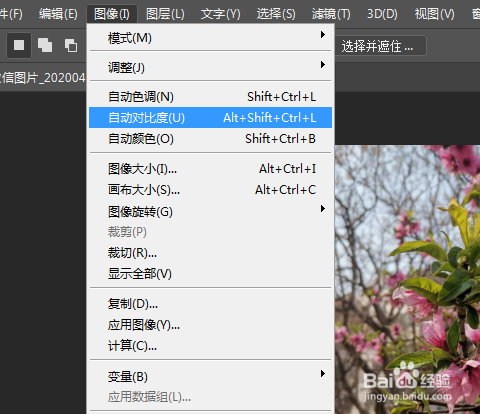
Task: Select the Subtract from selection icon
Action: tap(71, 45)
